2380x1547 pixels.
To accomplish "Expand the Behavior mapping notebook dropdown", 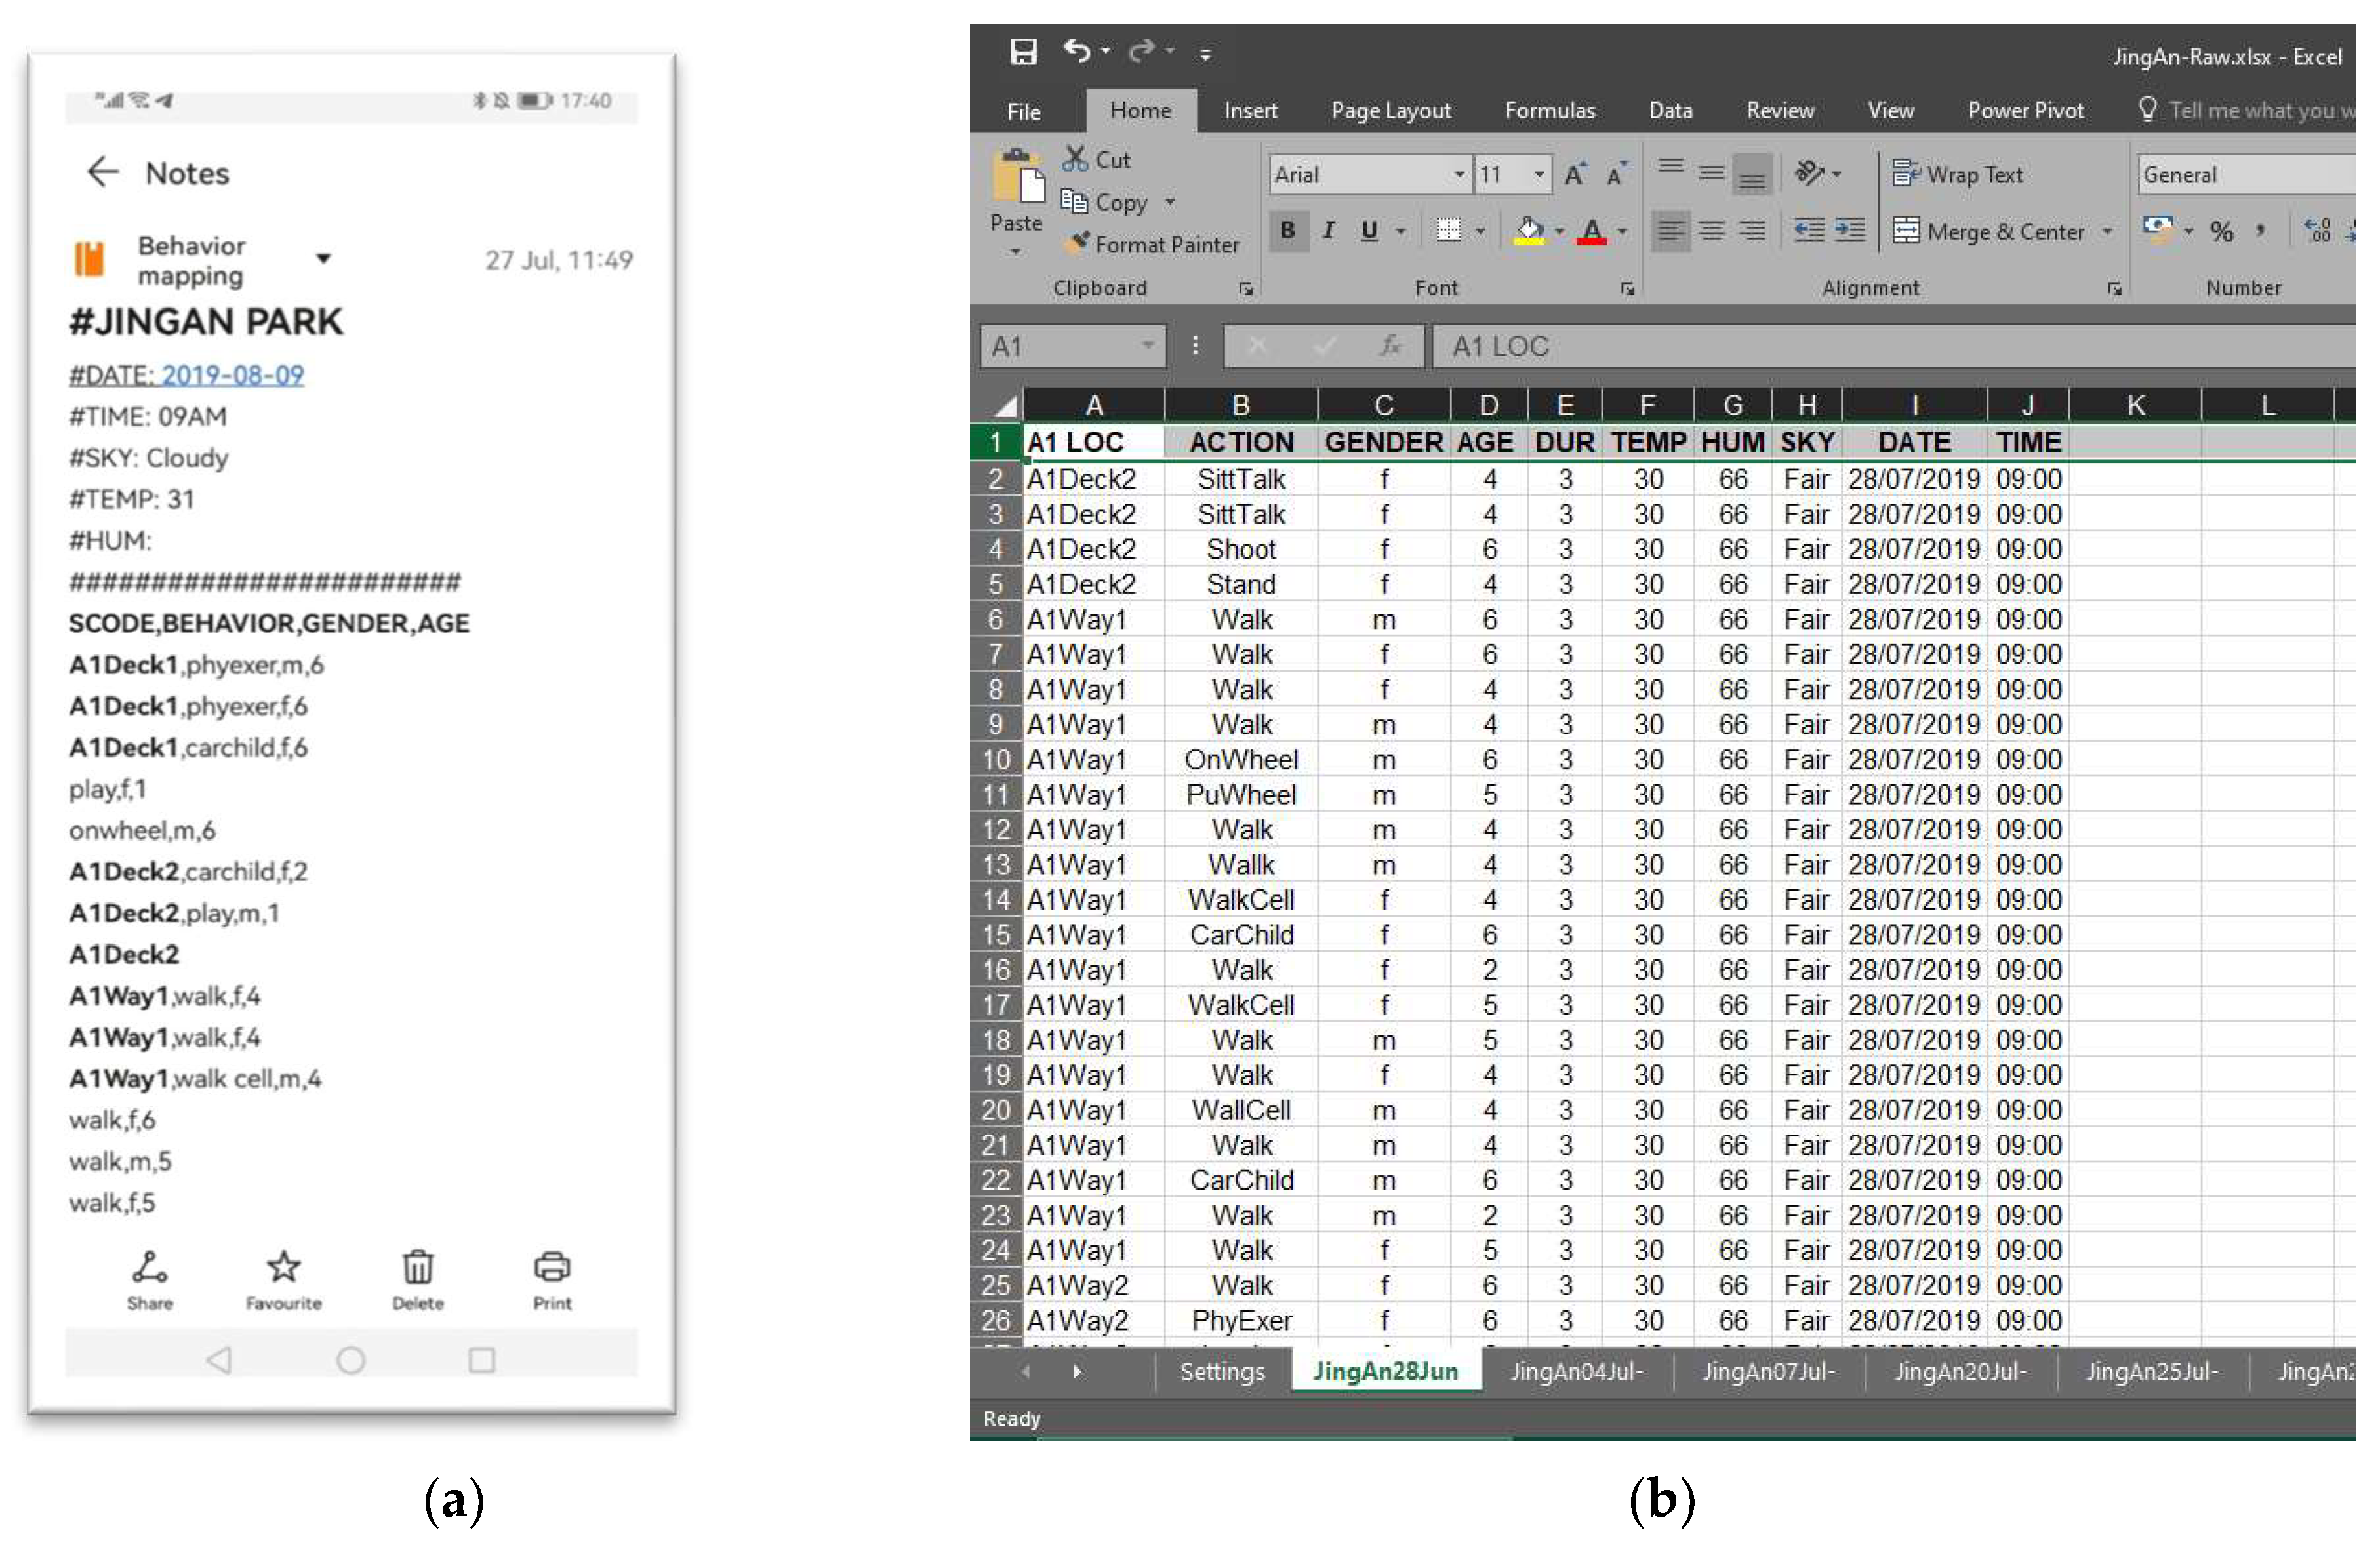I will [x=323, y=259].
